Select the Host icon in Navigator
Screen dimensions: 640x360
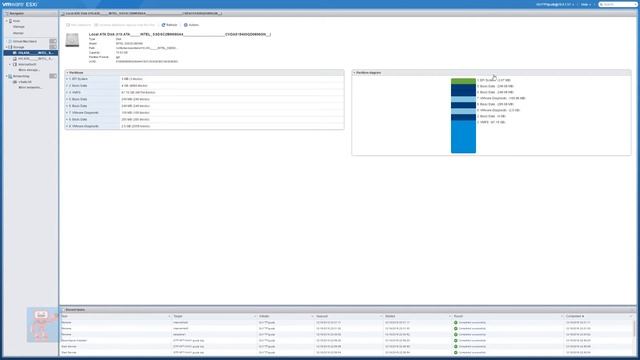click(11, 21)
